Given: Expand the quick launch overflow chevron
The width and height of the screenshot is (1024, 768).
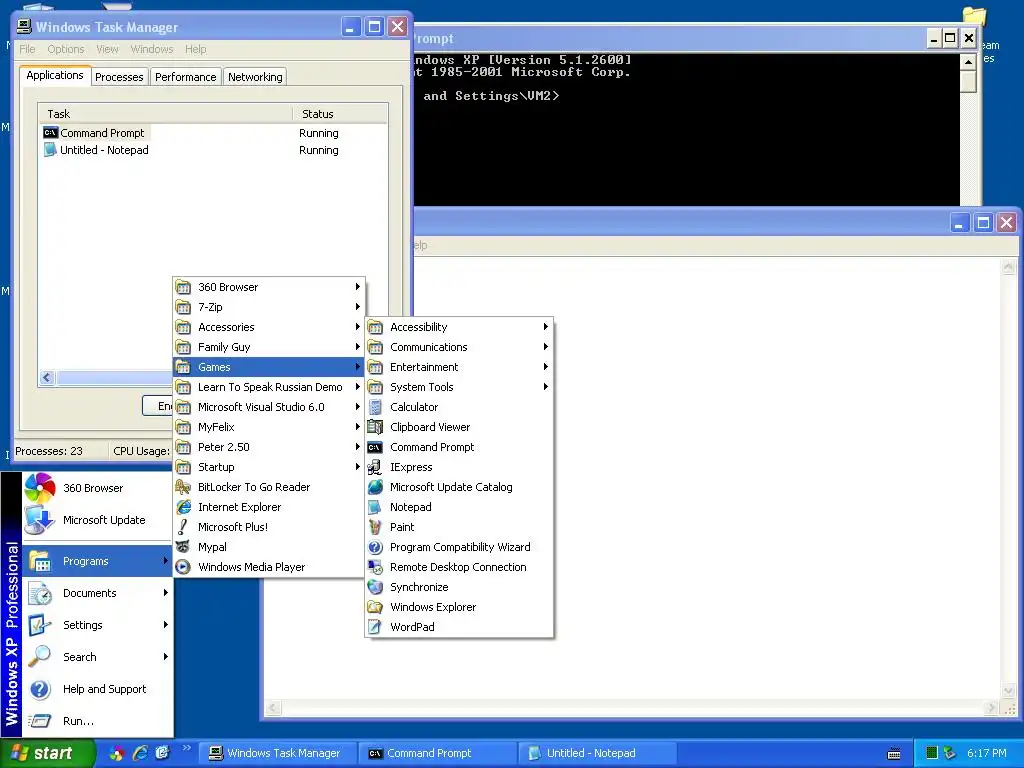Looking at the screenshot, I should 186,748.
